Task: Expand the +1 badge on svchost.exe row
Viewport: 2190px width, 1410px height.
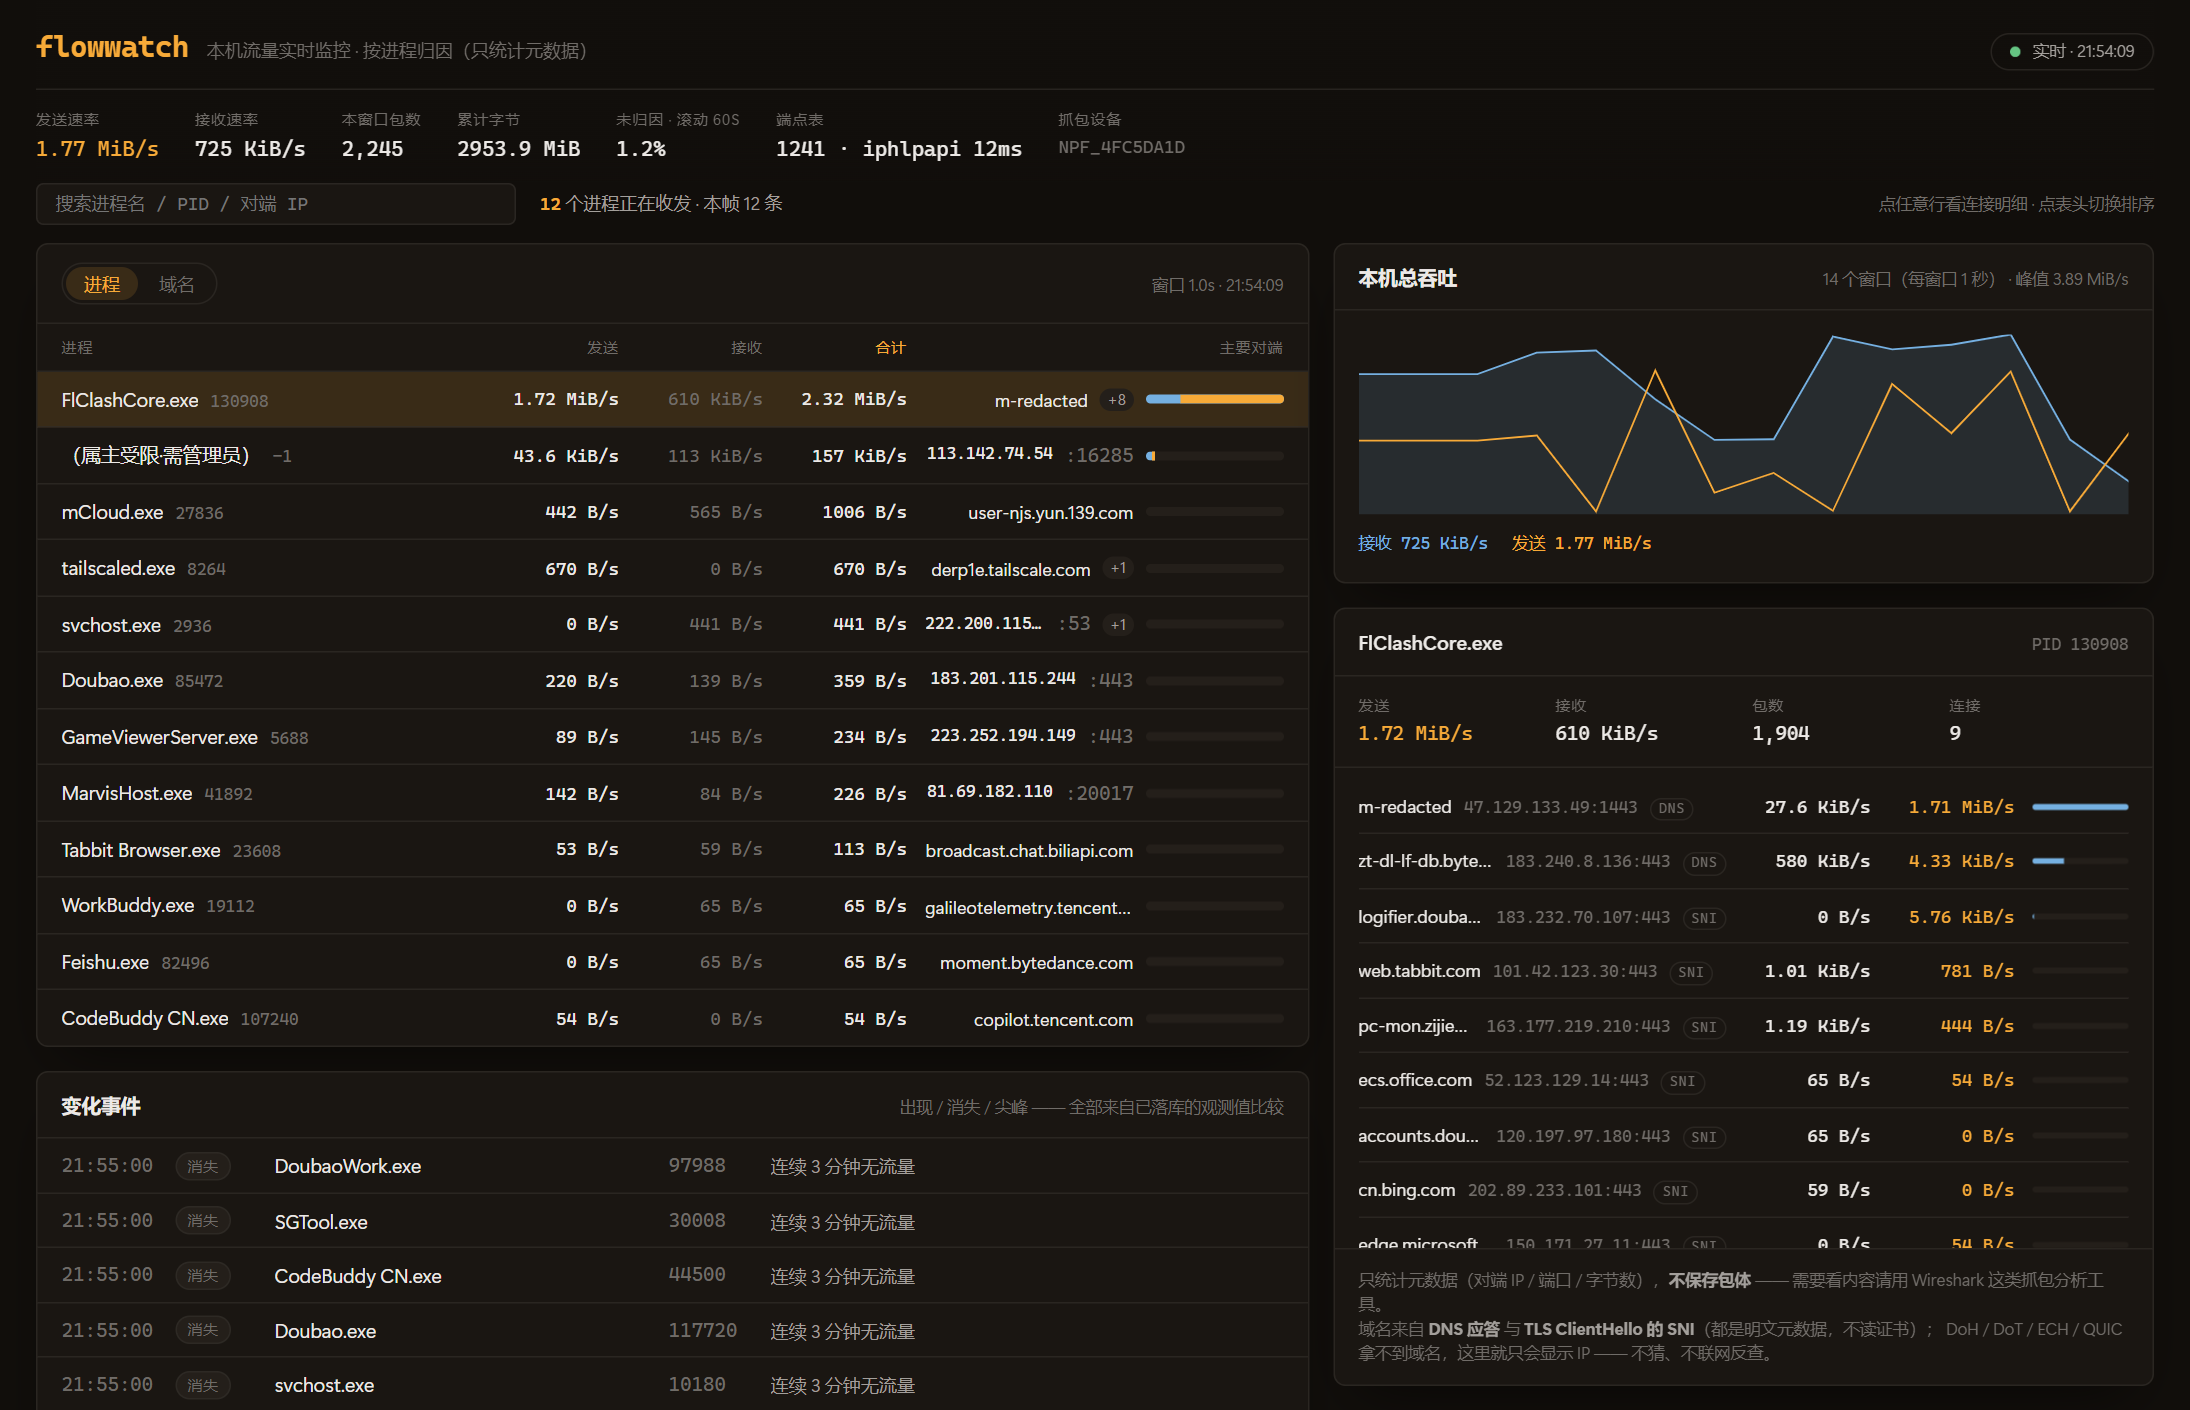Action: (x=1118, y=625)
